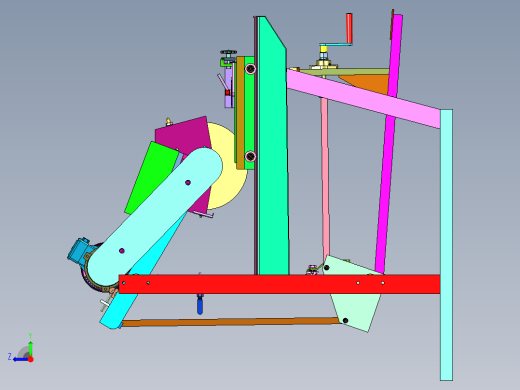Screen dimensions: 520x390
Task: Select the blue knob under the red beam
Action: click(x=200, y=306)
